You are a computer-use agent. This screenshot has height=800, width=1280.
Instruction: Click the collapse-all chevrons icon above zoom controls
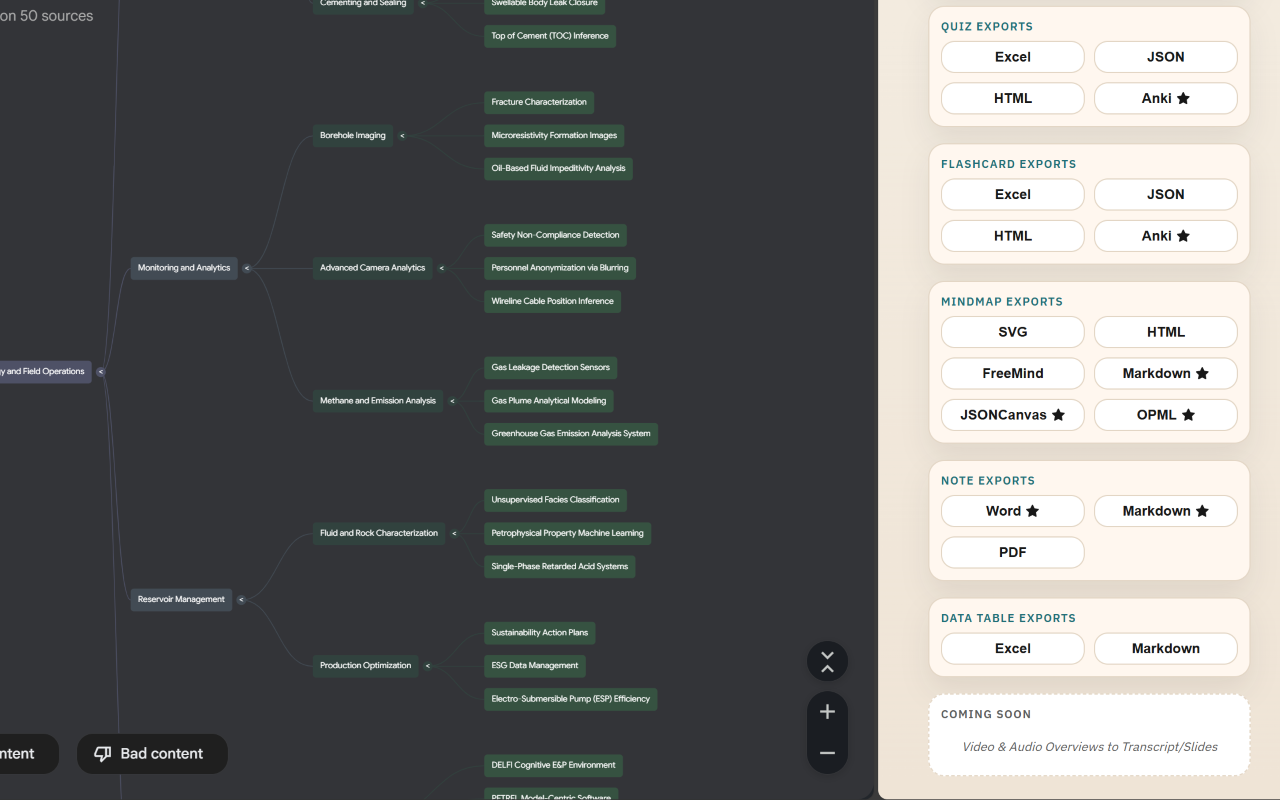[x=827, y=661]
